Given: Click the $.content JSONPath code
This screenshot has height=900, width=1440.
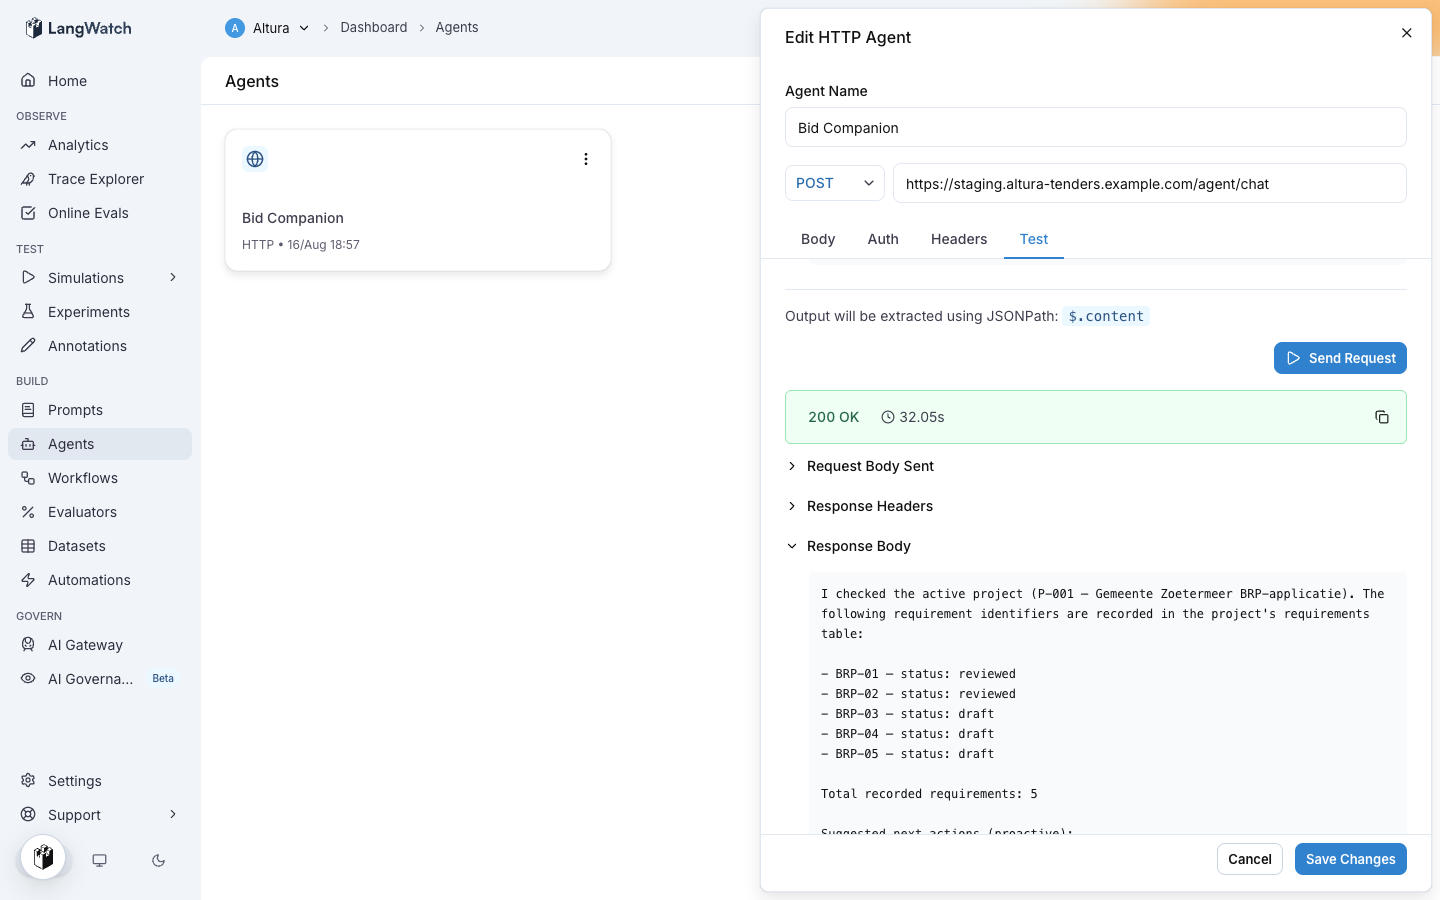Looking at the screenshot, I should tap(1106, 316).
